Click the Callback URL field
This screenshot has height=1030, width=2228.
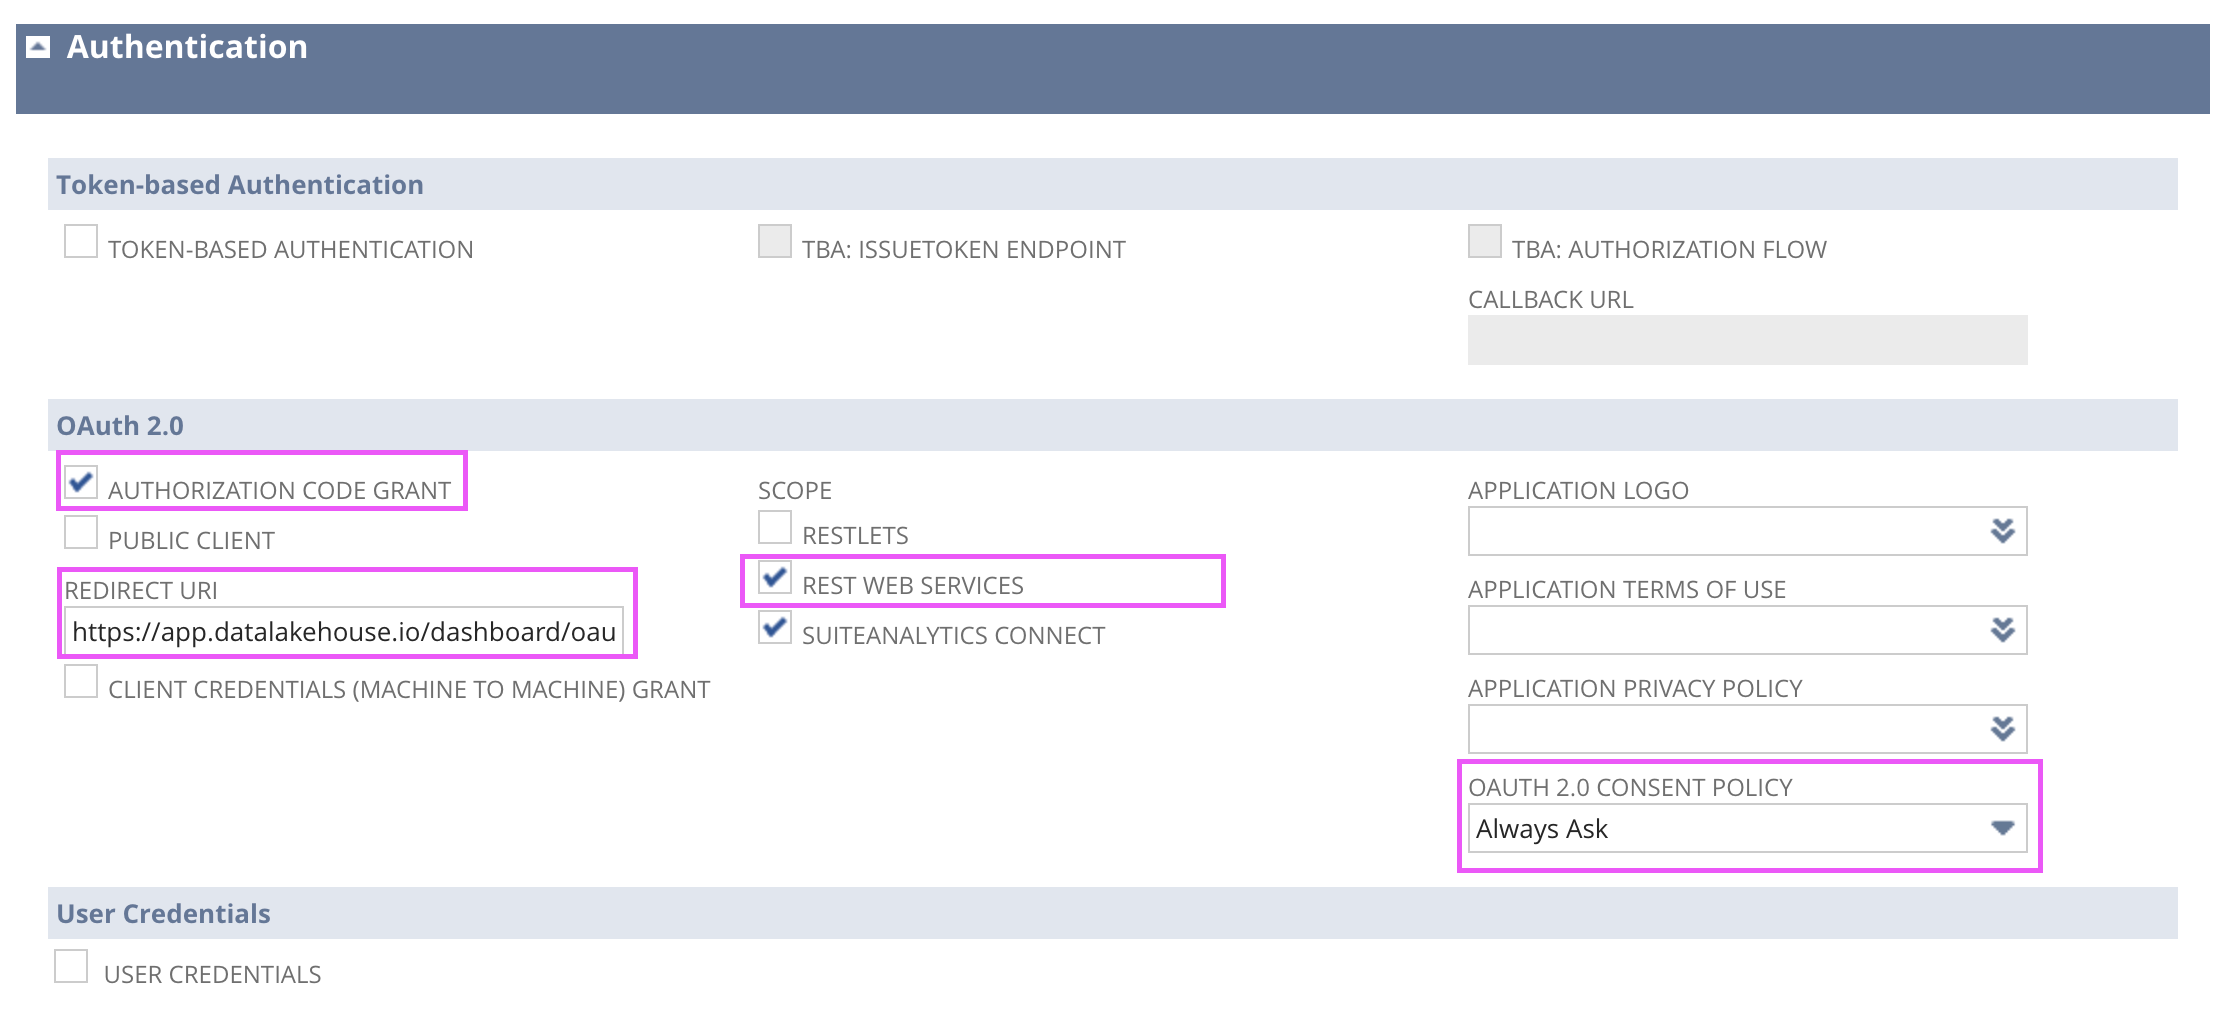1746,340
